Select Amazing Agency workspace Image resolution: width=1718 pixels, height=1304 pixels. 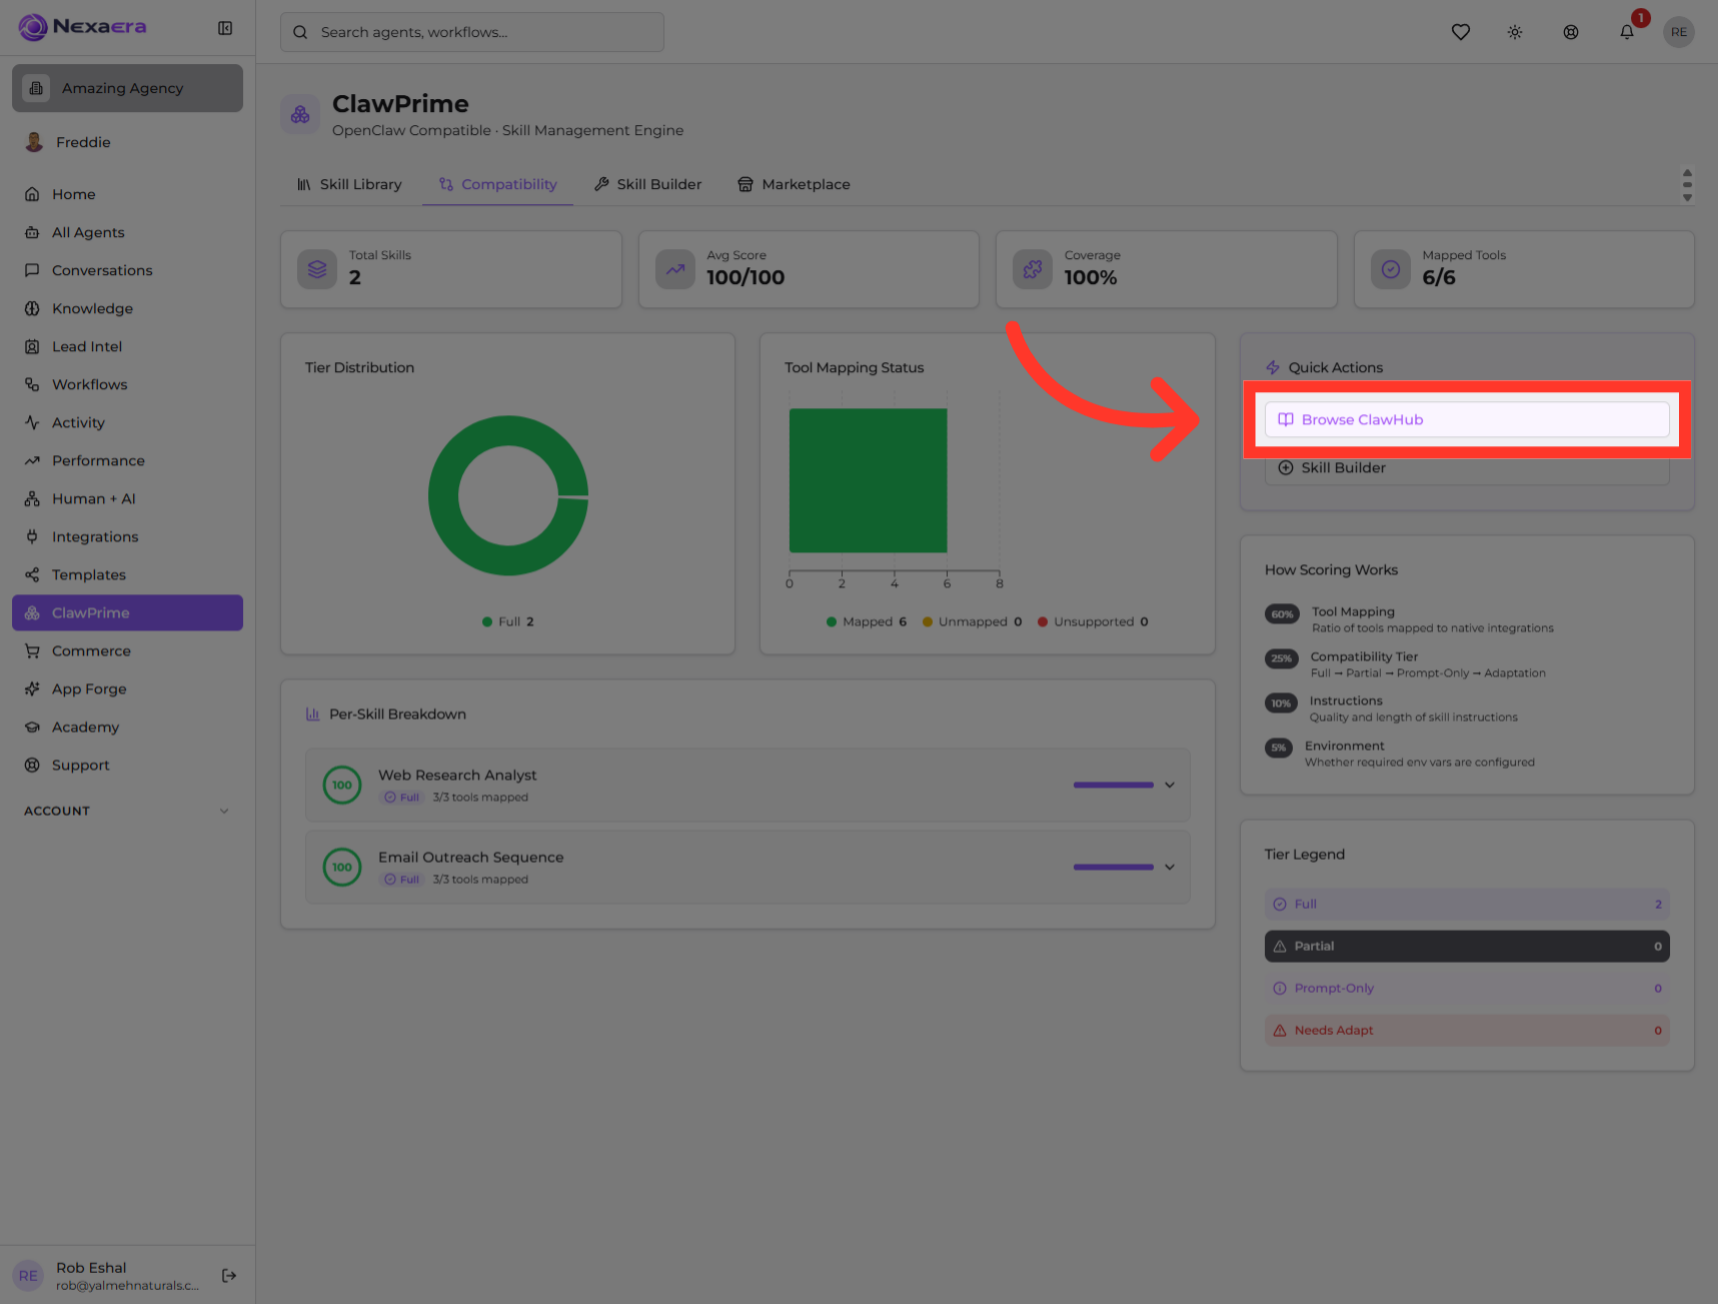[x=127, y=88]
